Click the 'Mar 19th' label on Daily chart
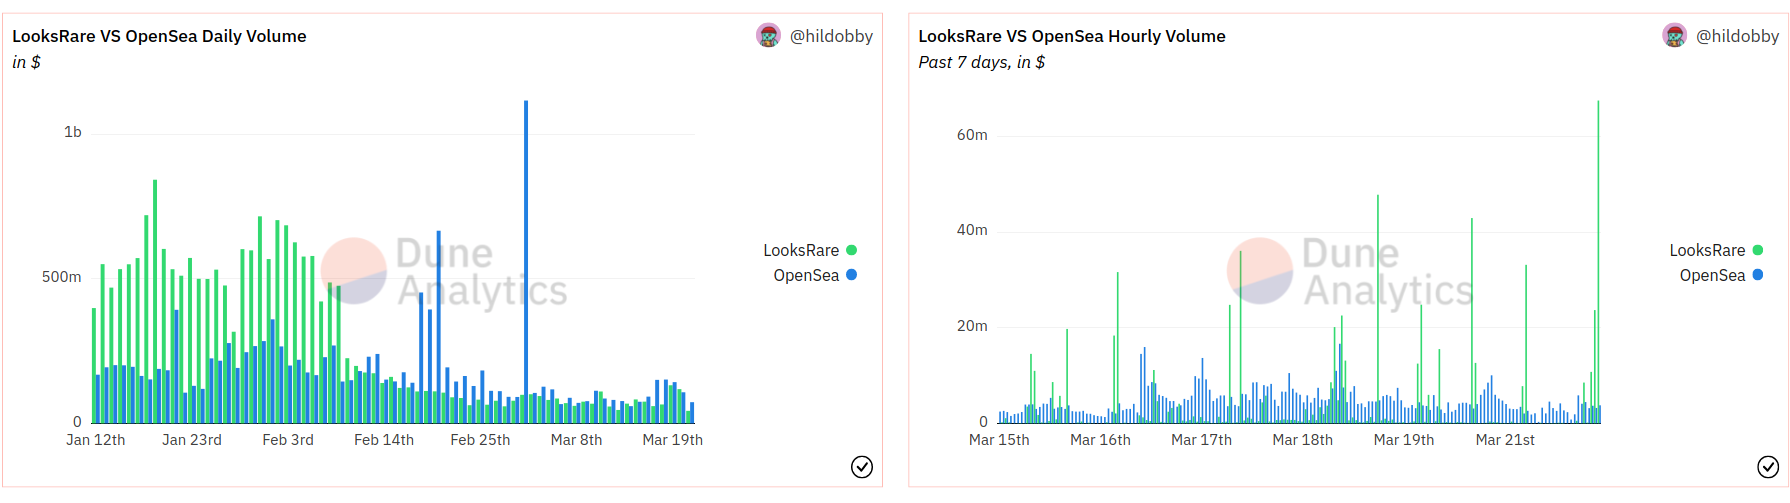This screenshot has width=1790, height=503. click(x=672, y=440)
